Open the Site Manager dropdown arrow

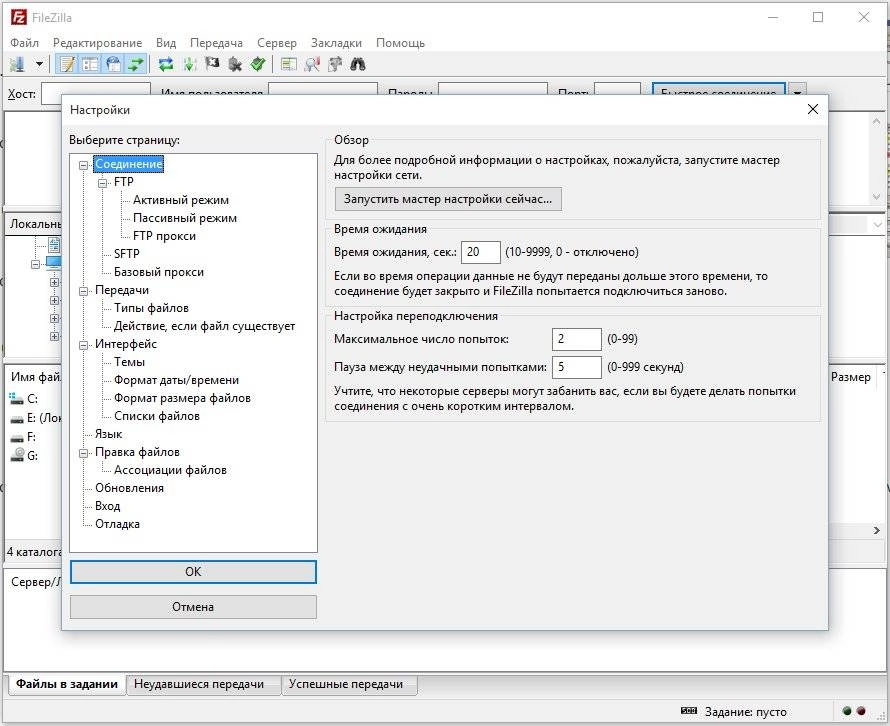[x=39, y=64]
